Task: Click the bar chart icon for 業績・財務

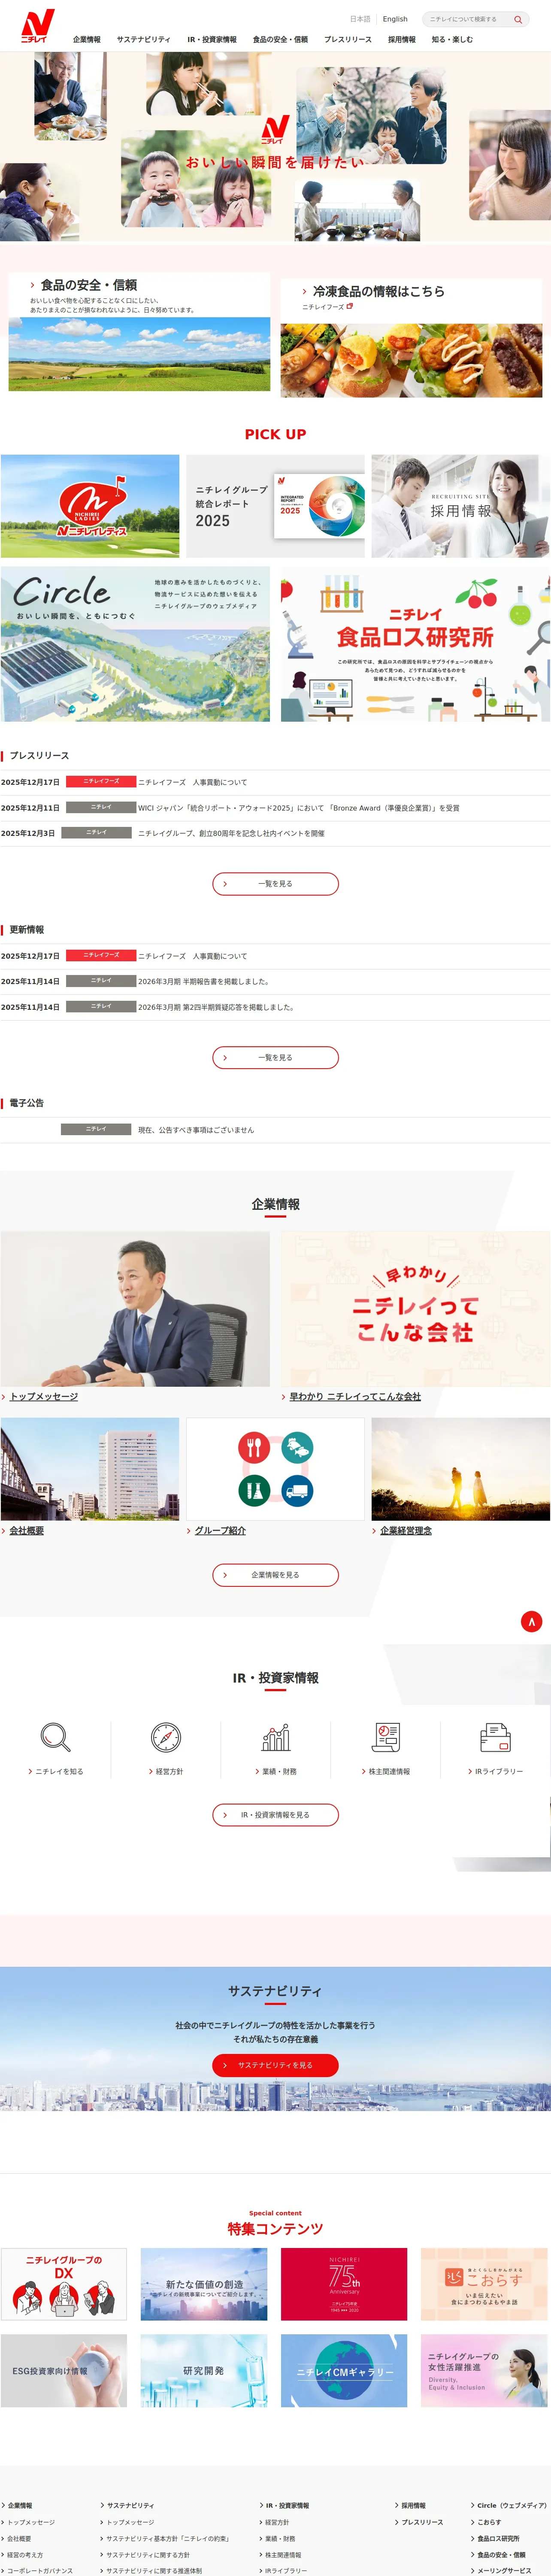Action: tap(276, 1737)
